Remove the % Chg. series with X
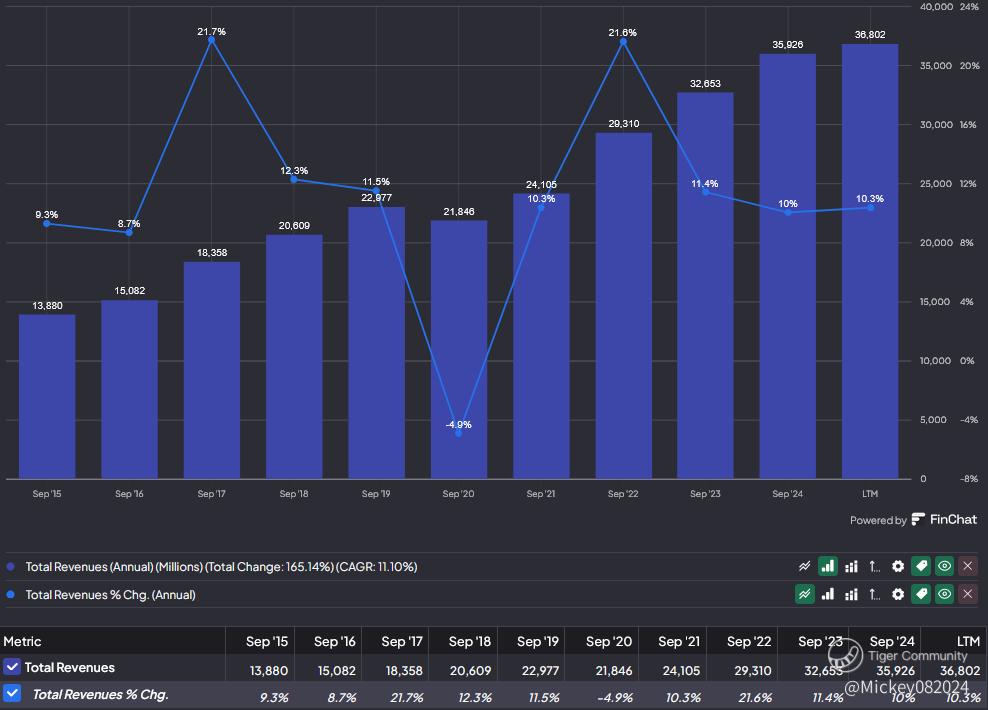The height and width of the screenshot is (710, 988). 967,594
